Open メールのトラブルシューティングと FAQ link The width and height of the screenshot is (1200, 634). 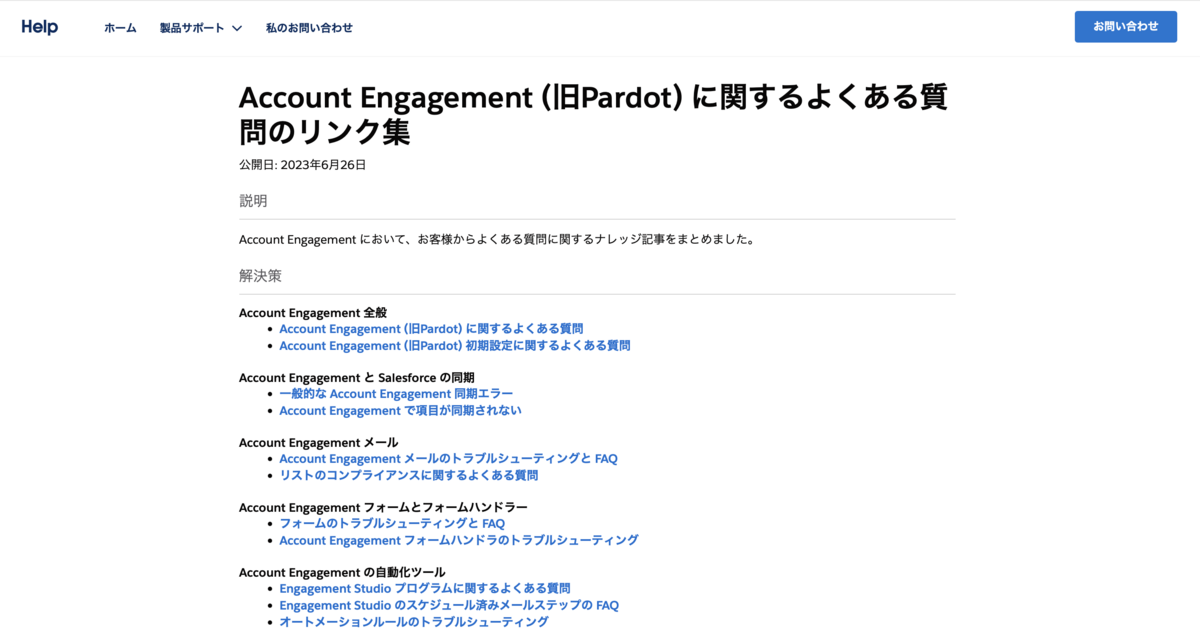[x=448, y=458]
